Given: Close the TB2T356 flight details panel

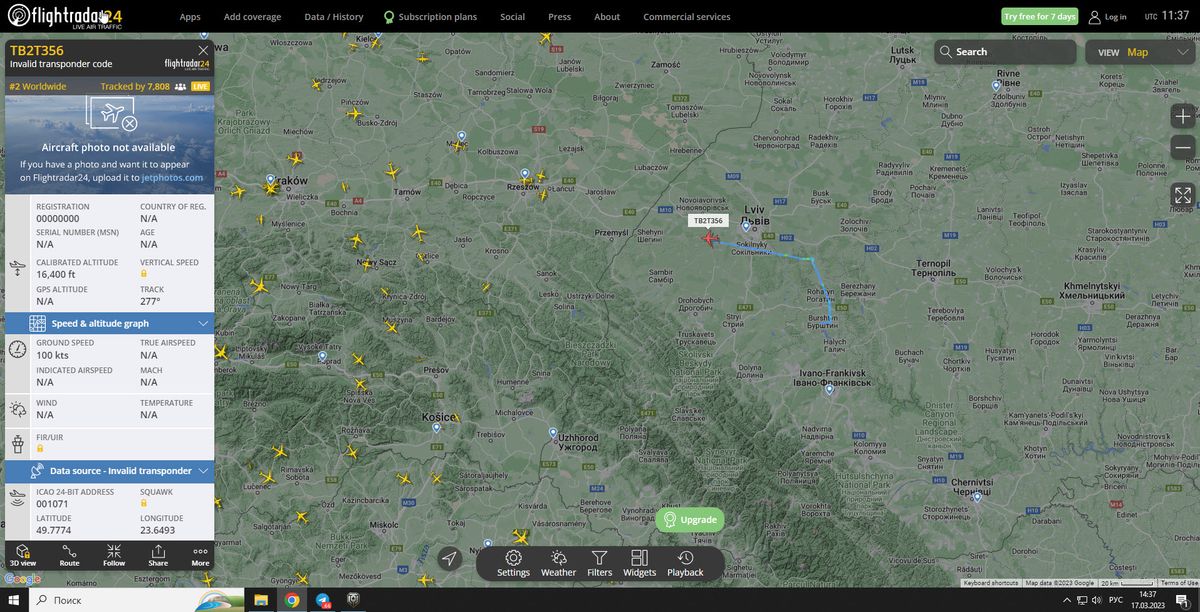Looking at the screenshot, I should click(x=203, y=49).
